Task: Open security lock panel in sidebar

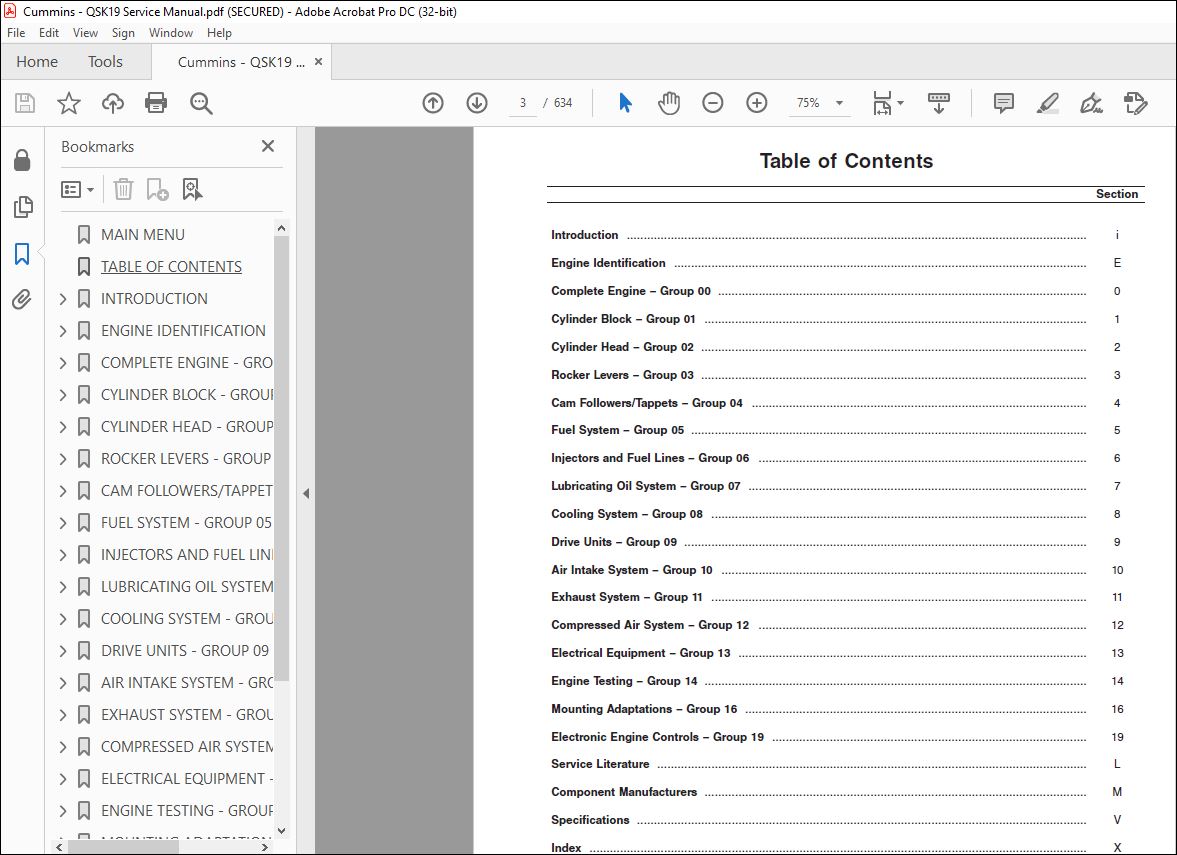Action: pos(23,160)
